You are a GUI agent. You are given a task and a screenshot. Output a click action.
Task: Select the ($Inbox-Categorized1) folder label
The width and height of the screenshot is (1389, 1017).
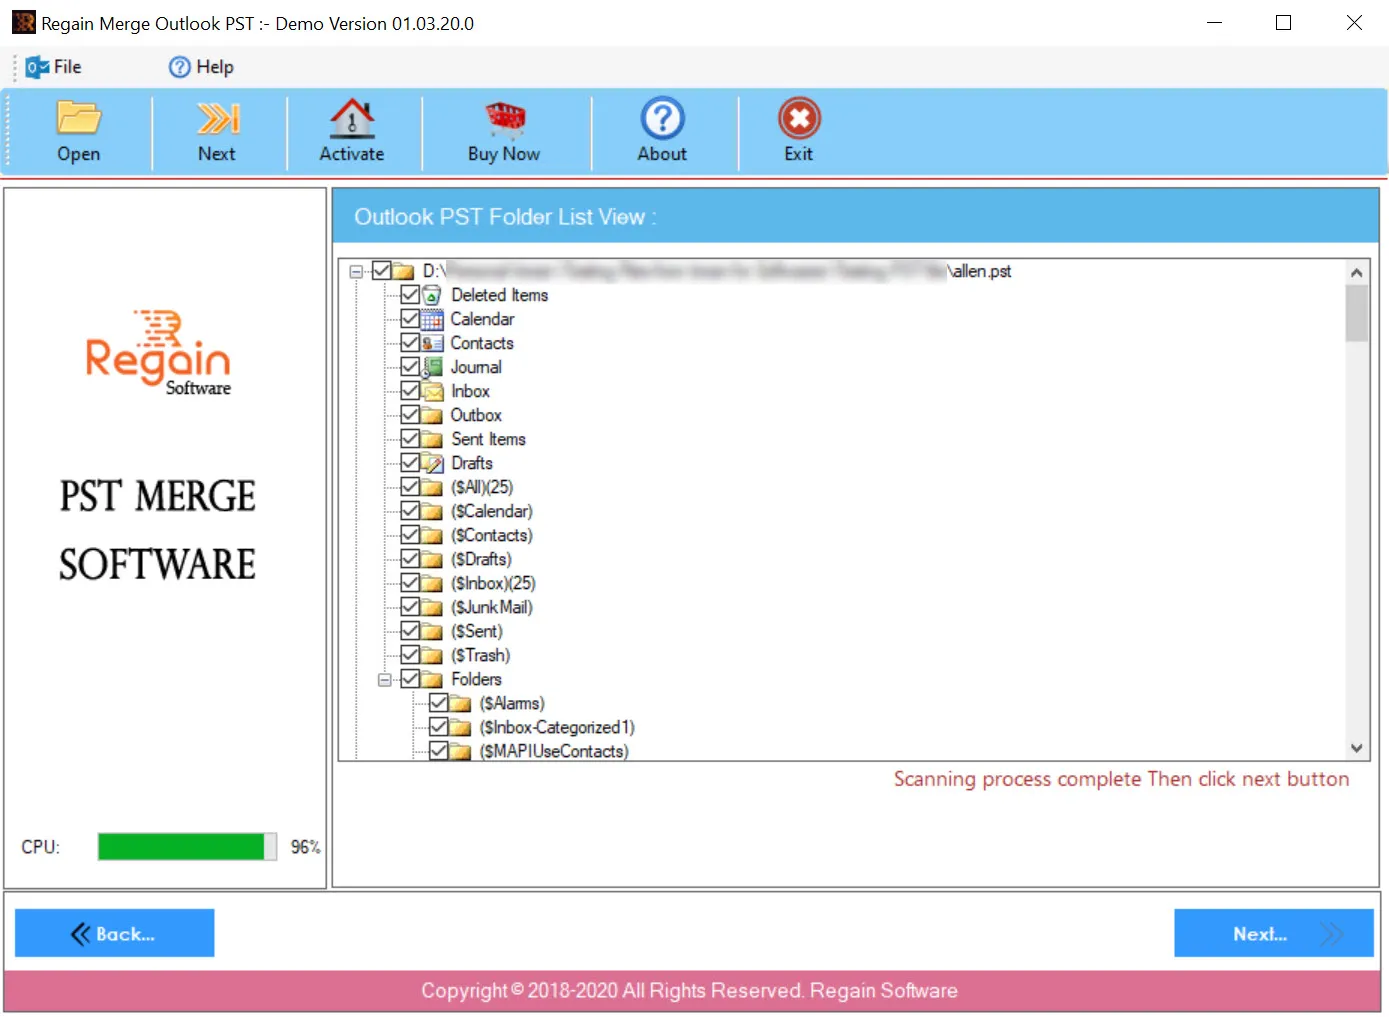(x=557, y=727)
